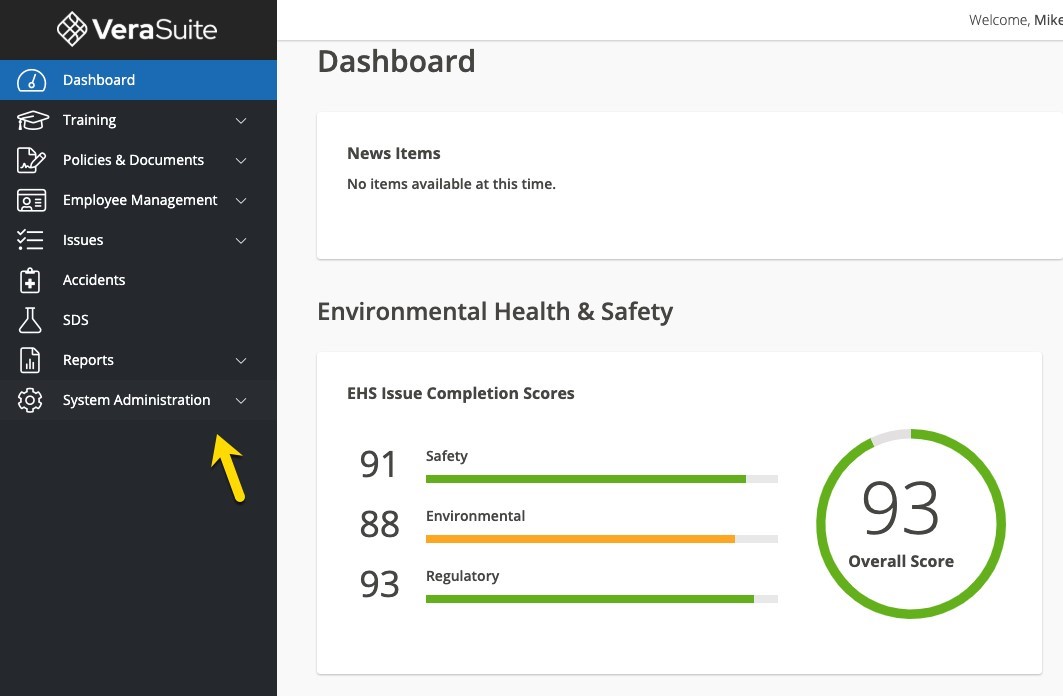Select Policies & Documents in sidebar
Viewport: 1063px width, 696px height.
point(138,160)
